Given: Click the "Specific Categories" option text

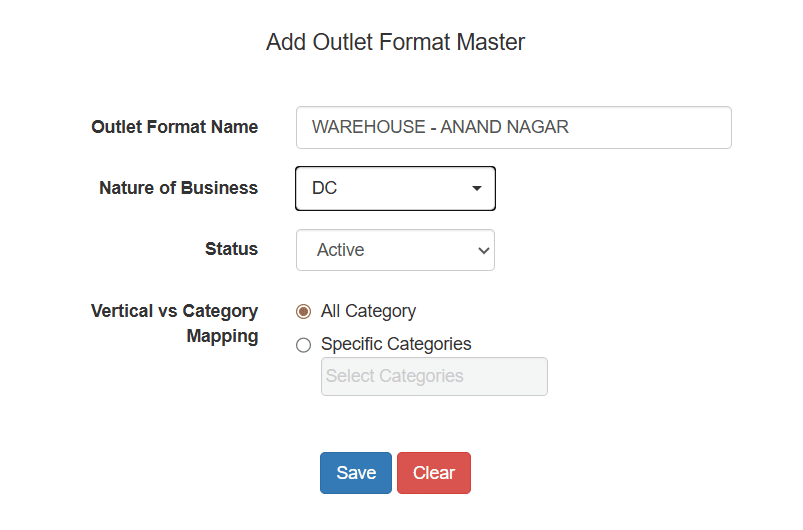Looking at the screenshot, I should [396, 344].
